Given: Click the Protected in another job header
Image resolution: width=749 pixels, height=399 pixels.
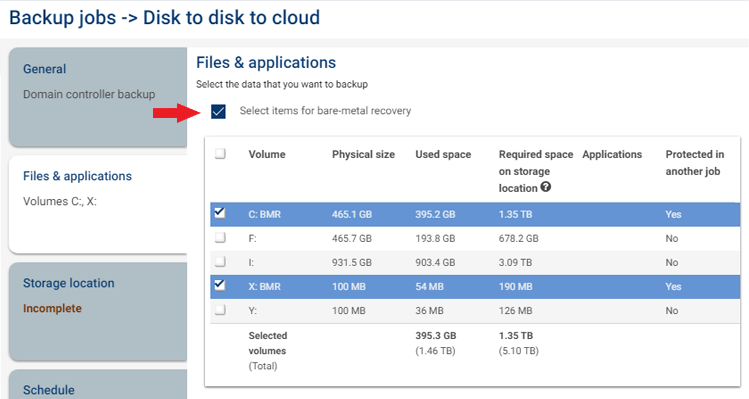Looking at the screenshot, I should point(695,163).
